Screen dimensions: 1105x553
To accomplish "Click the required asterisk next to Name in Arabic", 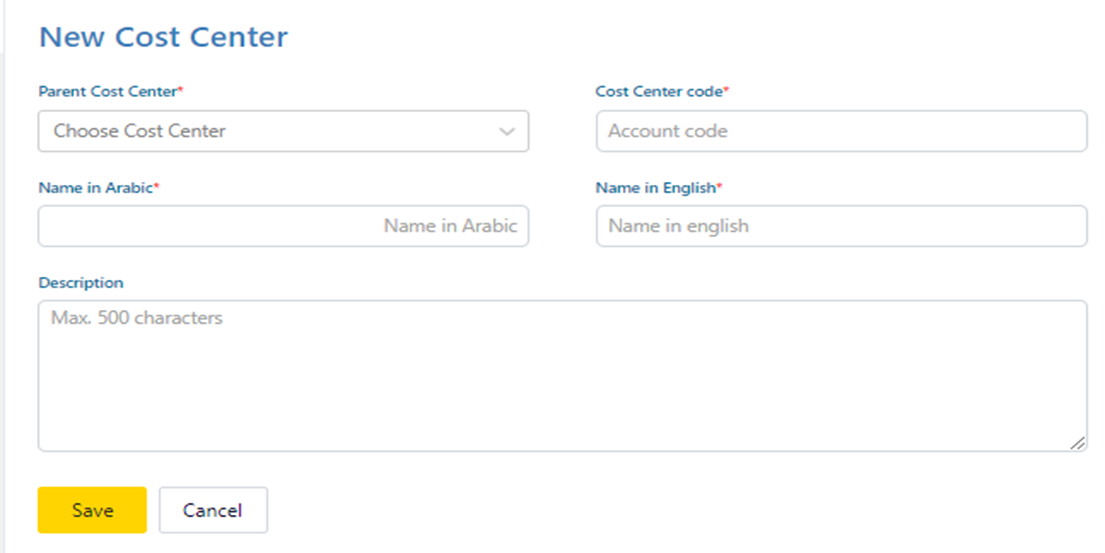I will click(157, 186).
